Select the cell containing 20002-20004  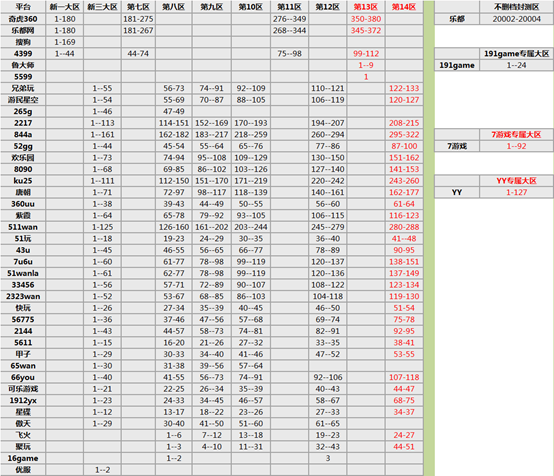point(517,19)
